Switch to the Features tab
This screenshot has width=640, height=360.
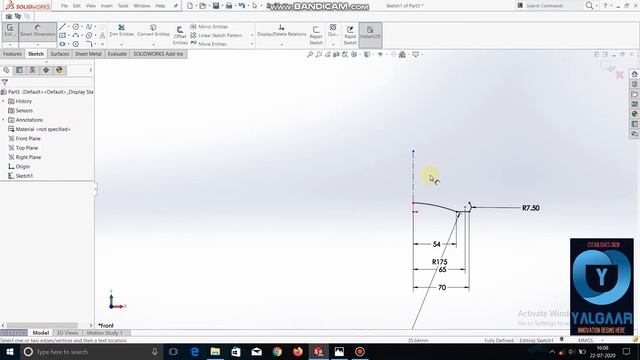point(12,54)
